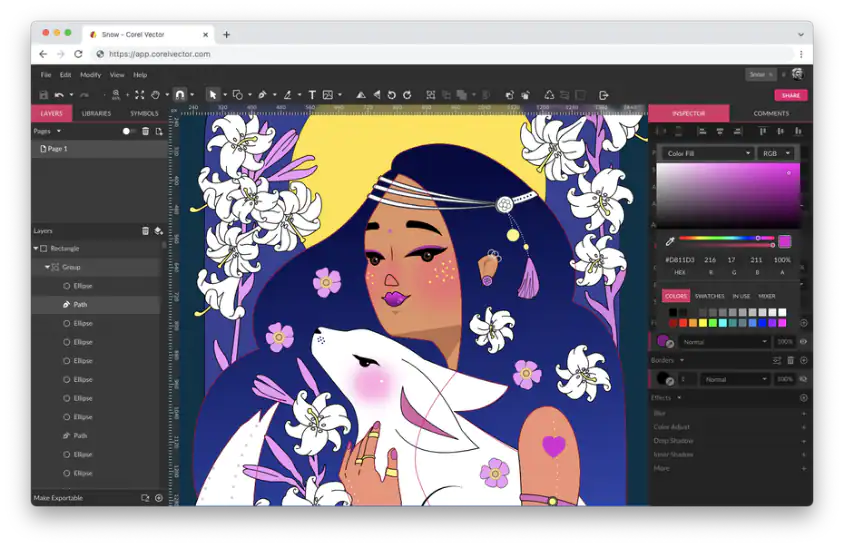The width and height of the screenshot is (844, 547).
Task: Choose the Text tool
Action: (312, 95)
